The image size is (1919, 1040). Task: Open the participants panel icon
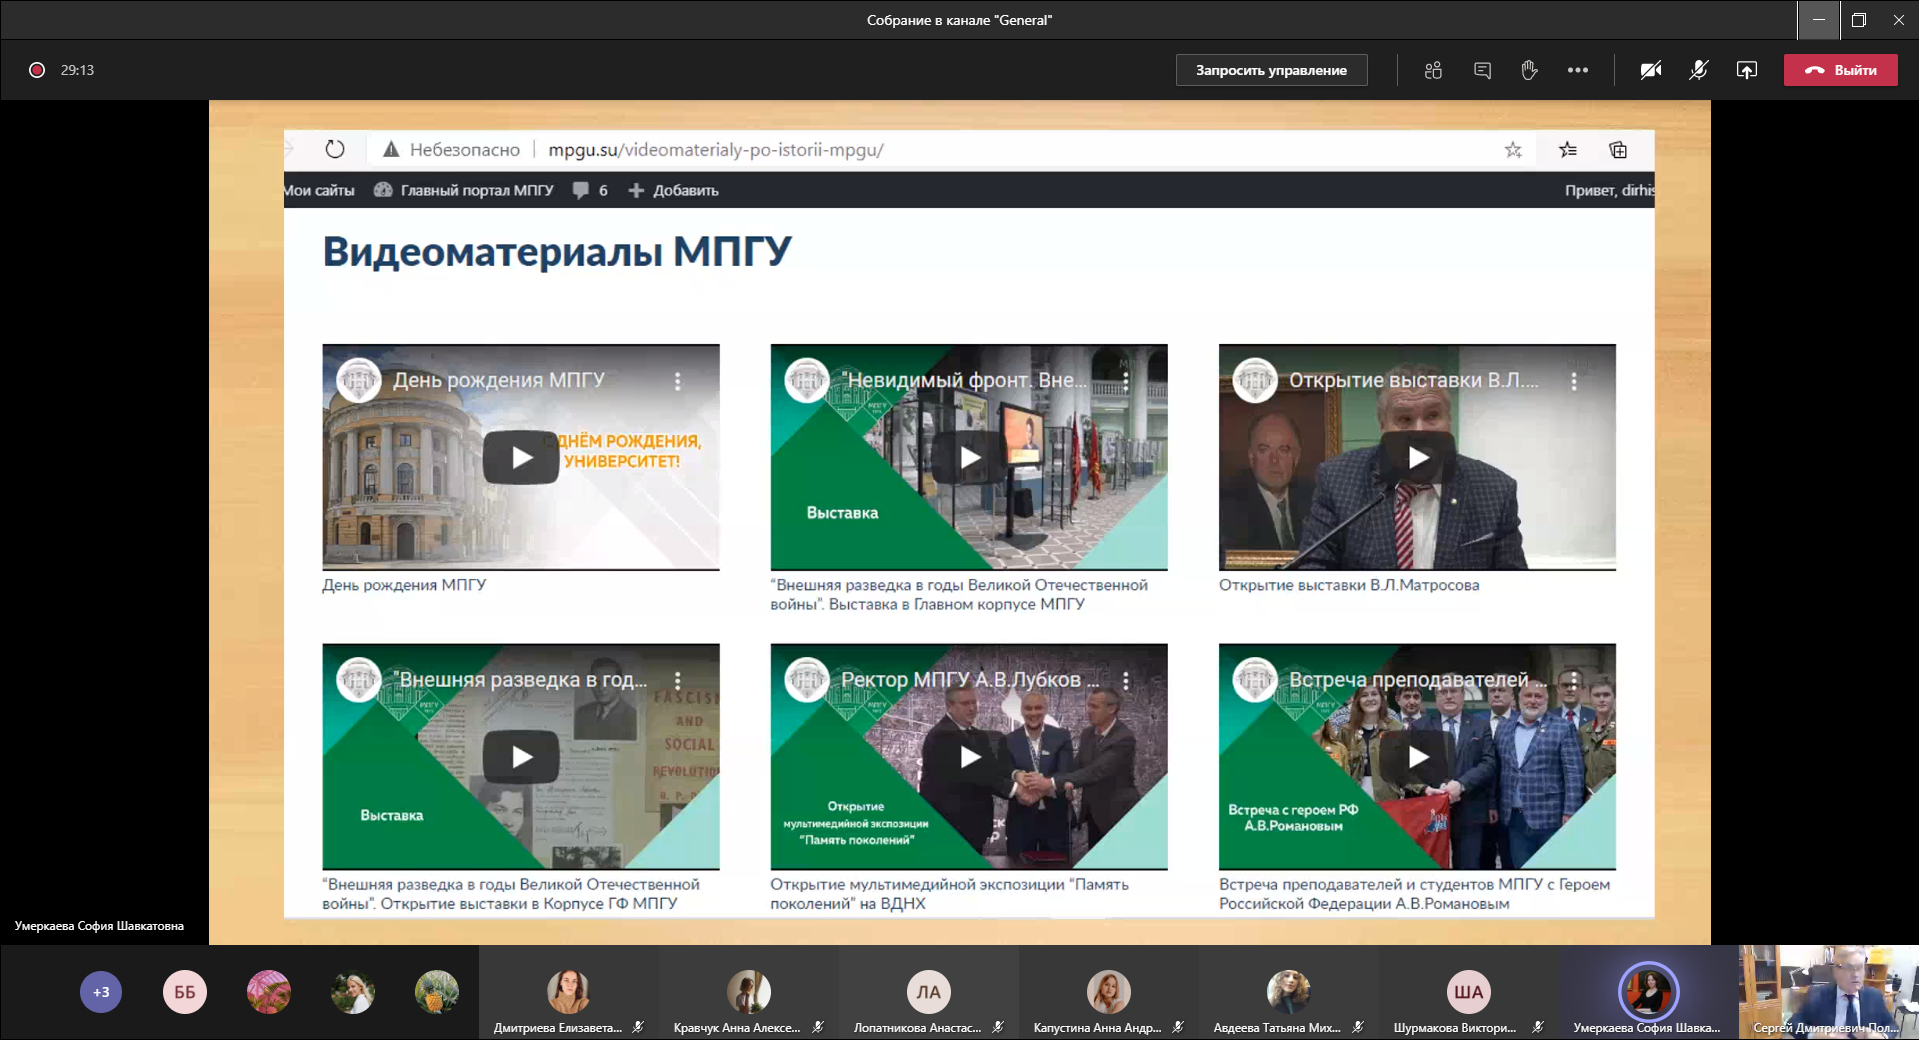click(x=1433, y=70)
